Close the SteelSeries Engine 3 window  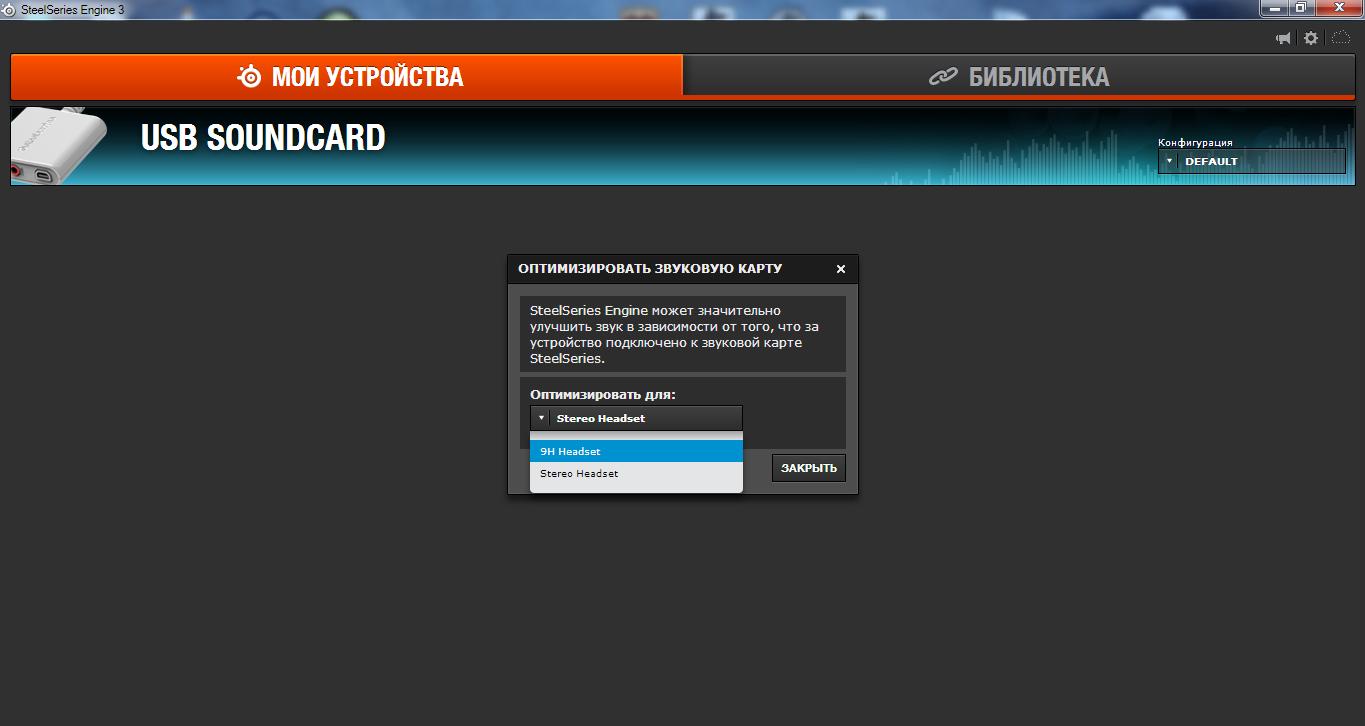coord(1338,8)
